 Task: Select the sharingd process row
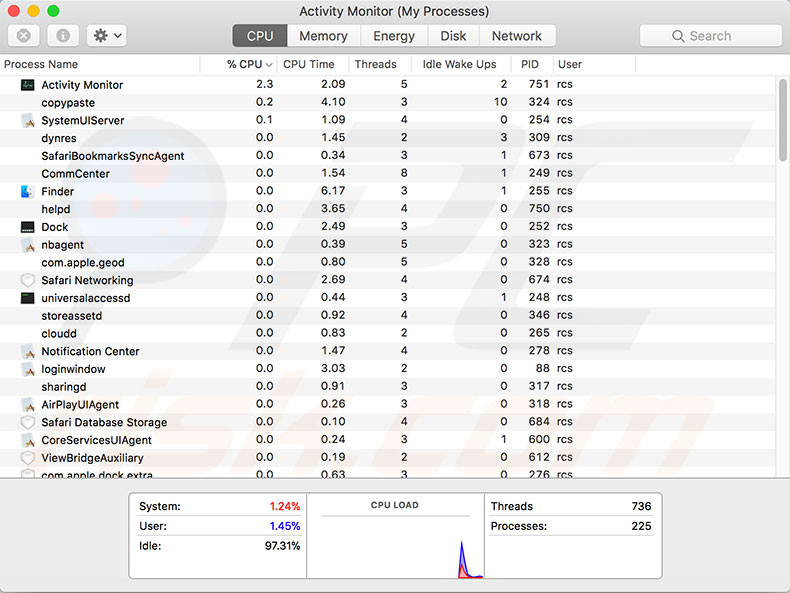coord(387,386)
